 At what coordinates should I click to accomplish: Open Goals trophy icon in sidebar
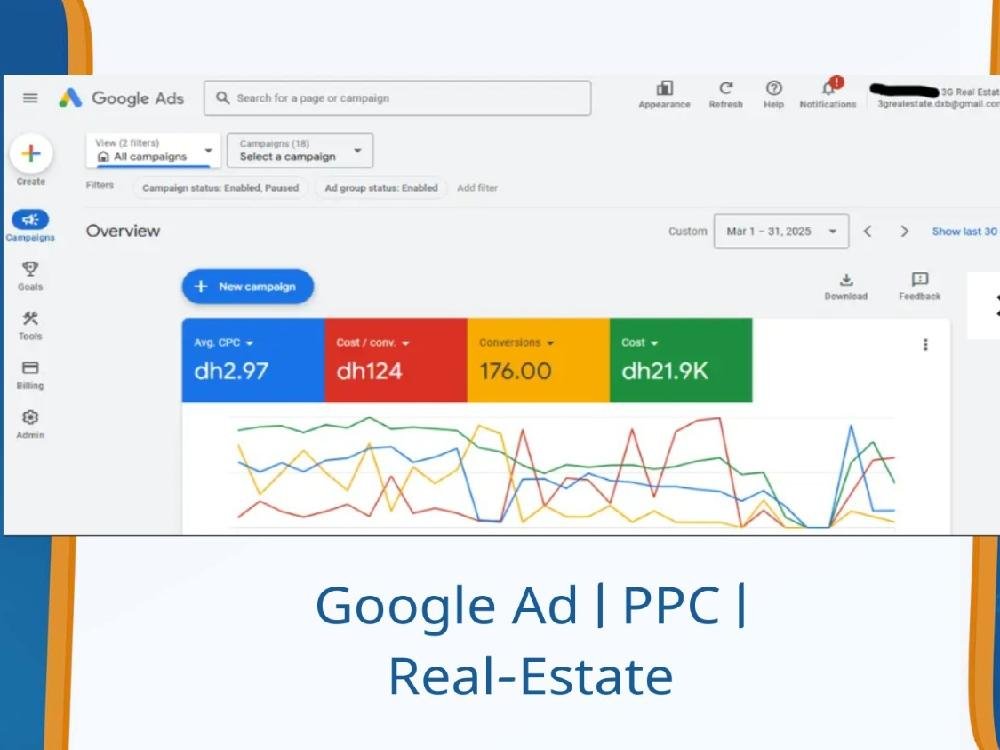[x=30, y=269]
